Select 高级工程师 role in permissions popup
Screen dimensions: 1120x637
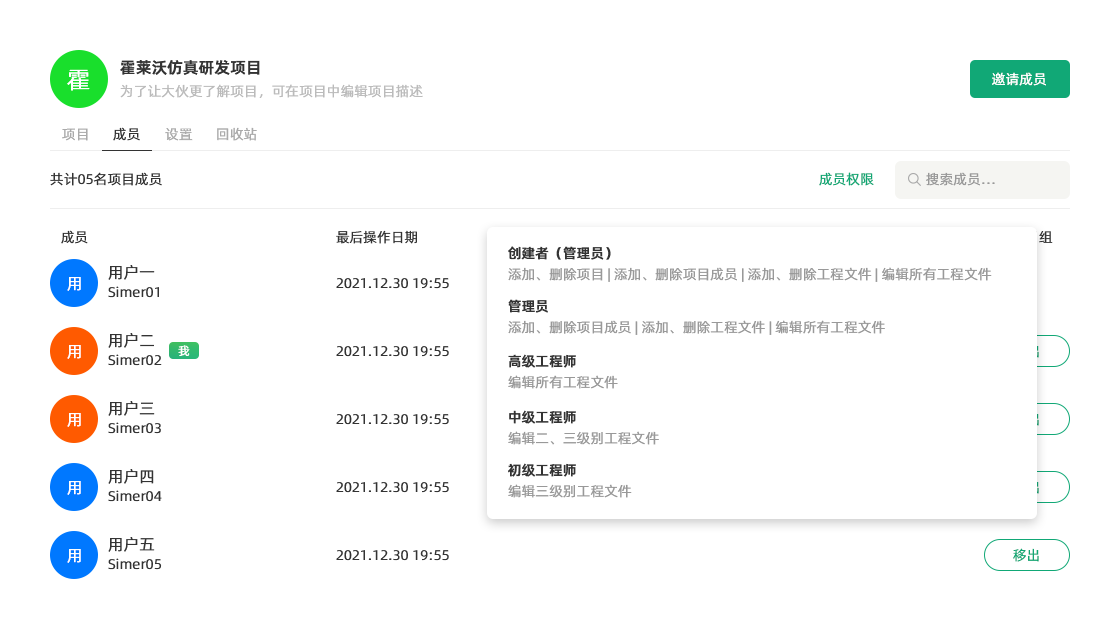(x=541, y=361)
